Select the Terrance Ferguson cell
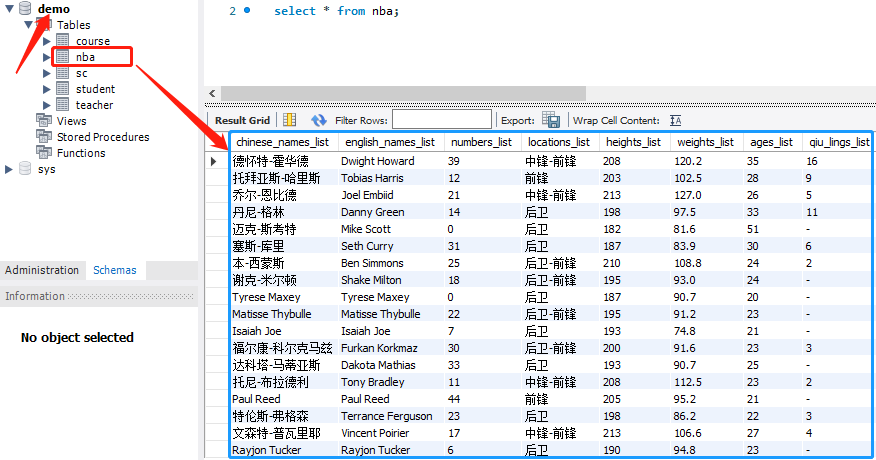 (x=390, y=416)
